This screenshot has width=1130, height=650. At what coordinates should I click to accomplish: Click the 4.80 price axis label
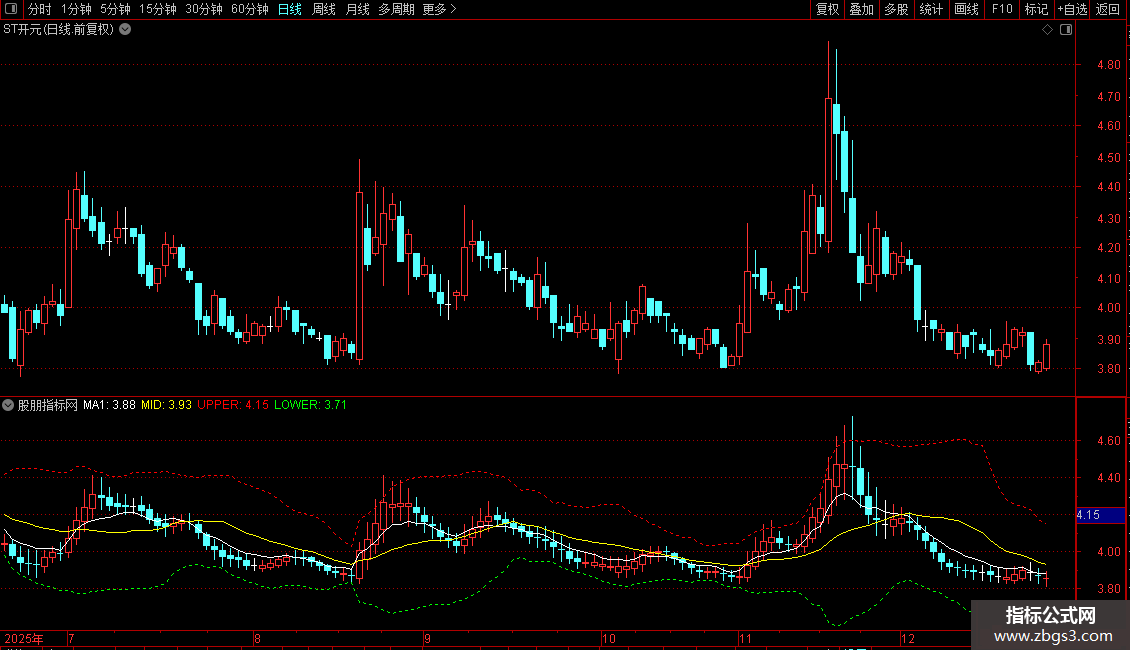1108,65
